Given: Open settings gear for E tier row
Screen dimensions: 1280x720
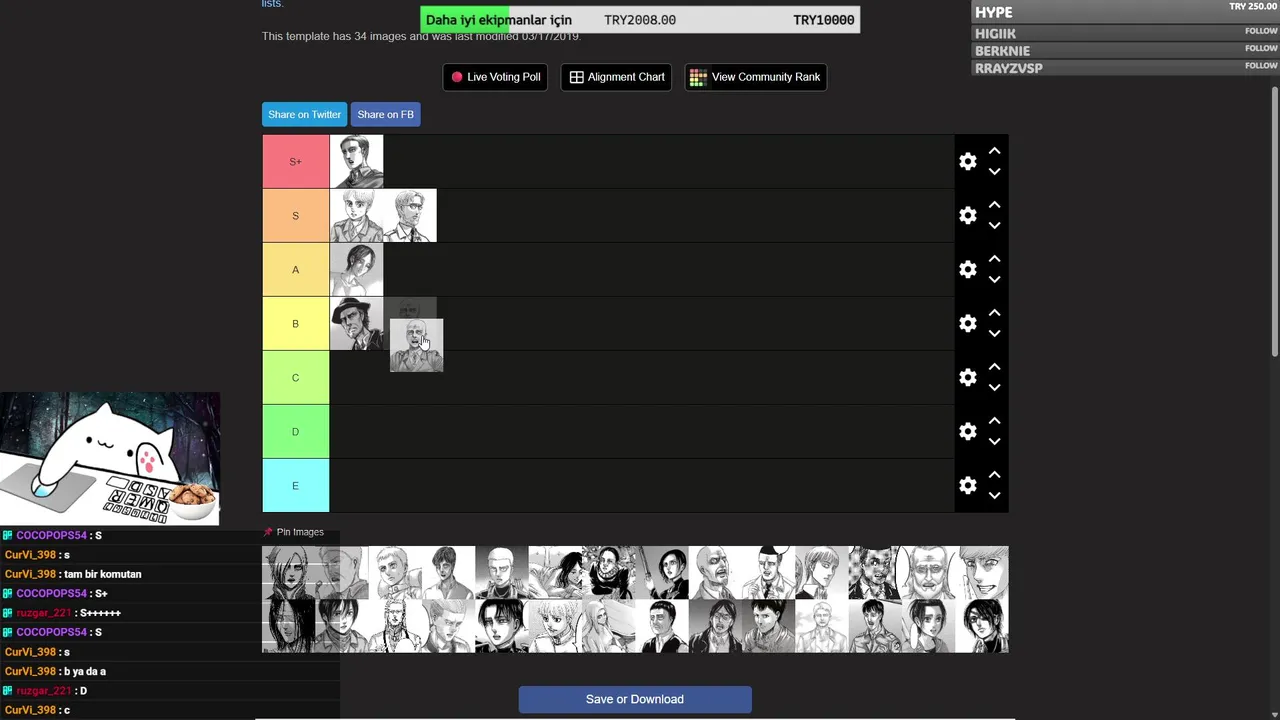Looking at the screenshot, I should [x=967, y=485].
